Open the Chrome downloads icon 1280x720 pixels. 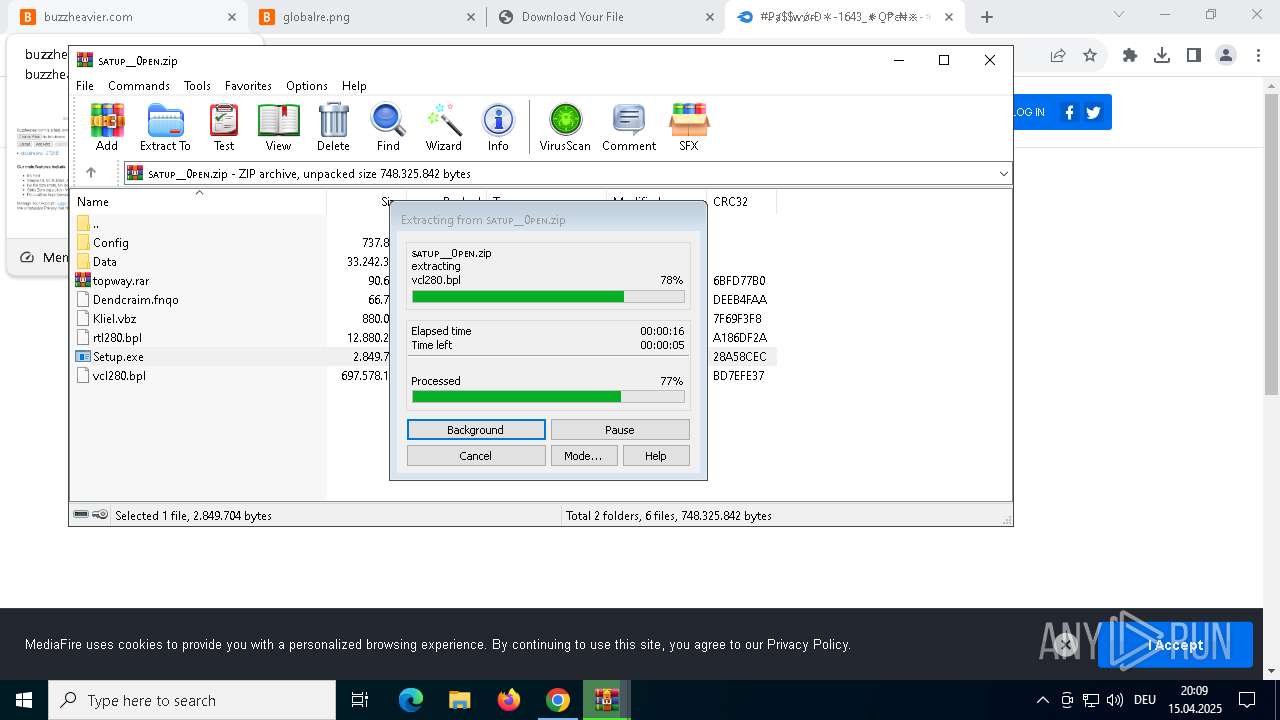pyautogui.click(x=1162, y=56)
